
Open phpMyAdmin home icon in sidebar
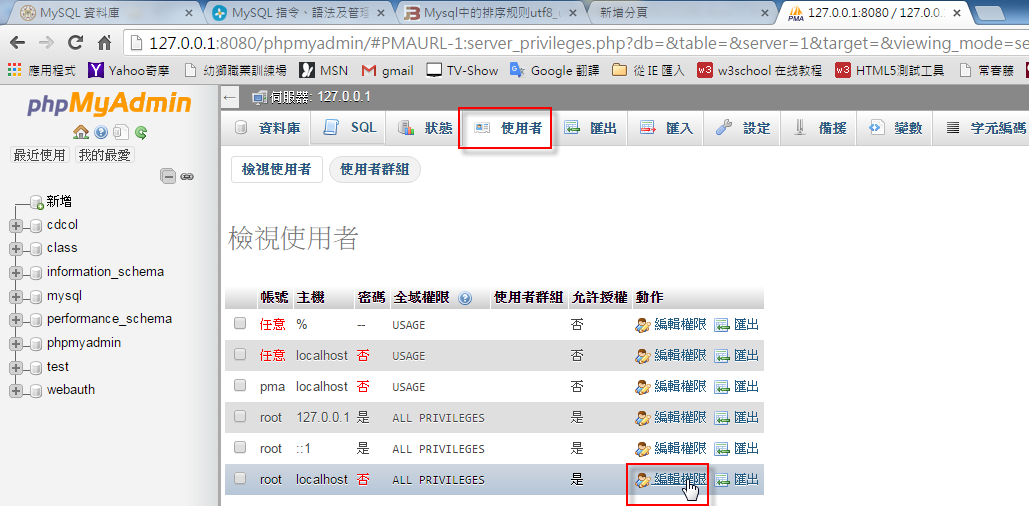click(81, 133)
